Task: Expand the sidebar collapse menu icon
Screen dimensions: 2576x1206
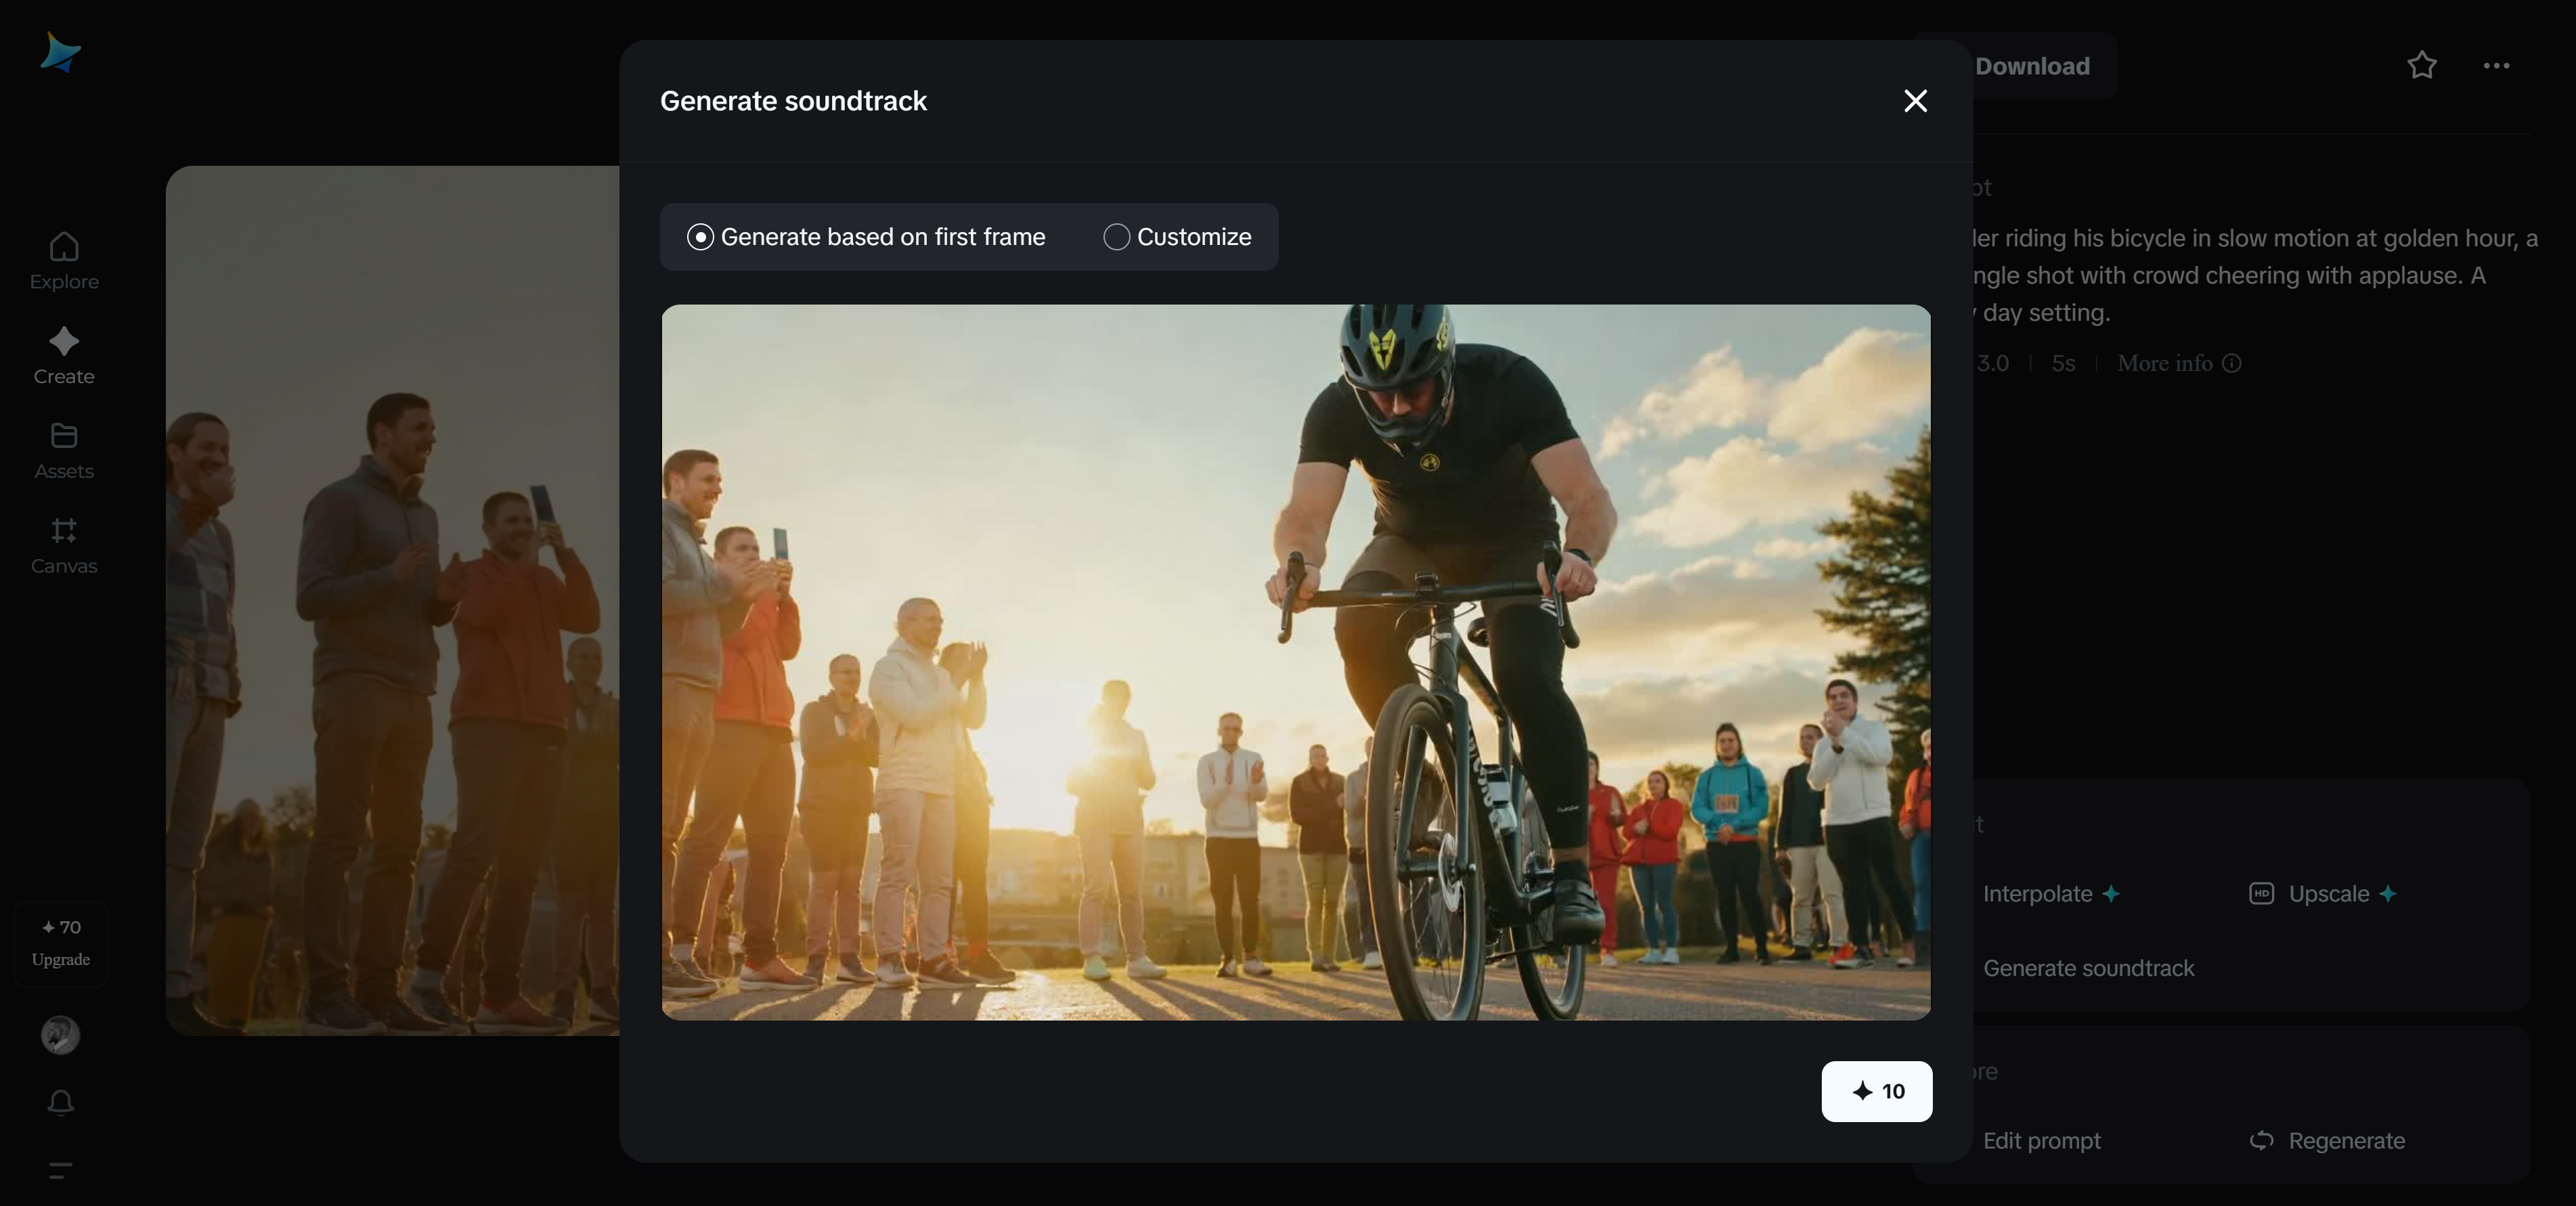Action: (61, 1170)
